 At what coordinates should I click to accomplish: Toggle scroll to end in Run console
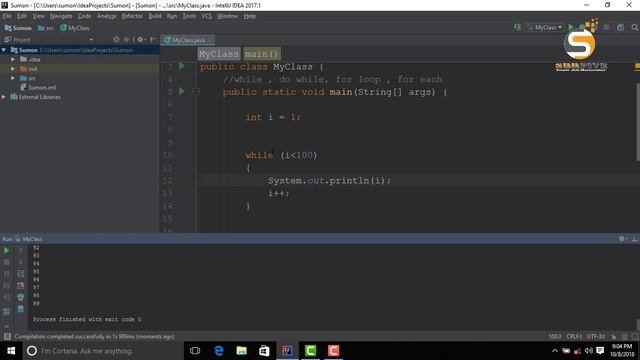20,286
